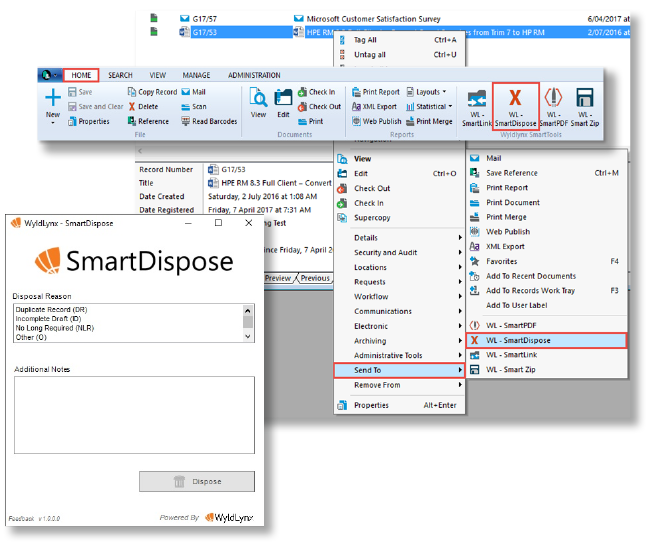Switch to the VIEW ribbon tab
This screenshot has height=550, width=650.
pos(158,75)
